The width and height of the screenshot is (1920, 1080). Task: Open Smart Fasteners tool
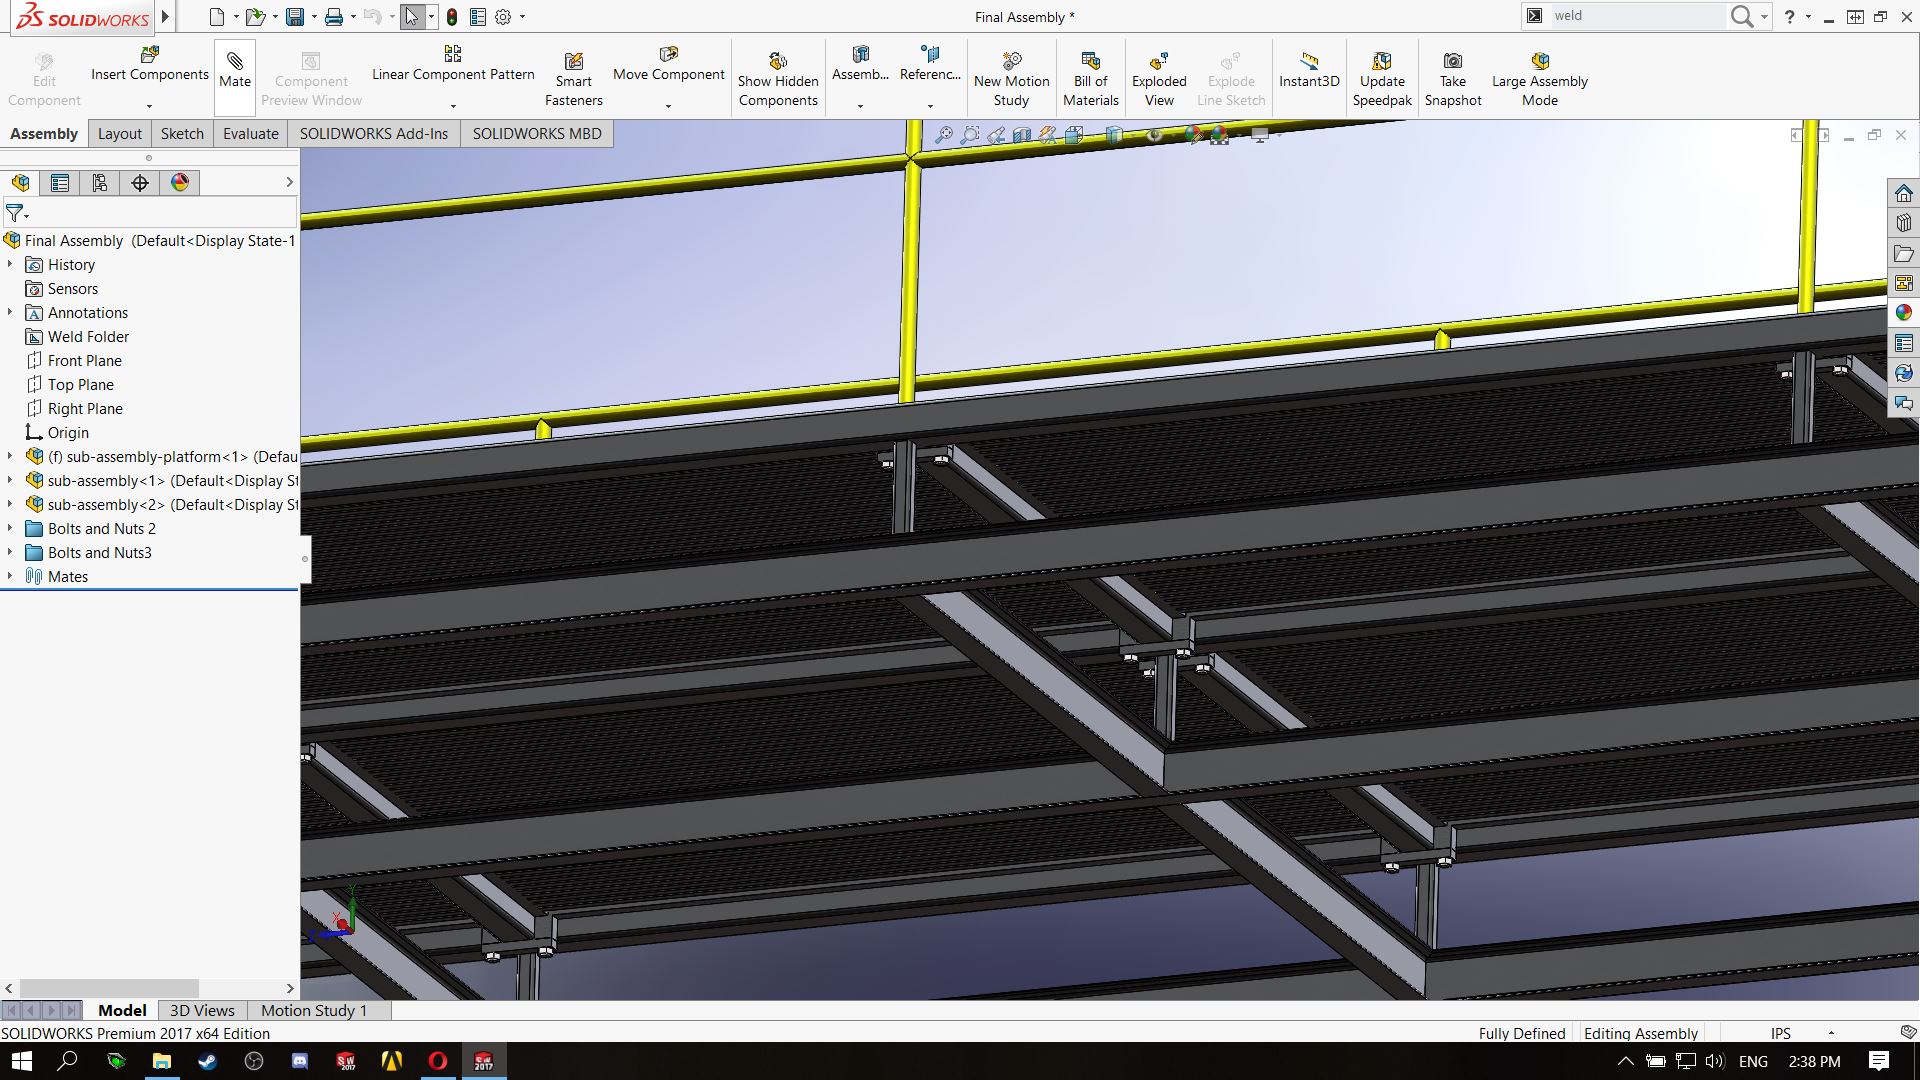click(573, 79)
